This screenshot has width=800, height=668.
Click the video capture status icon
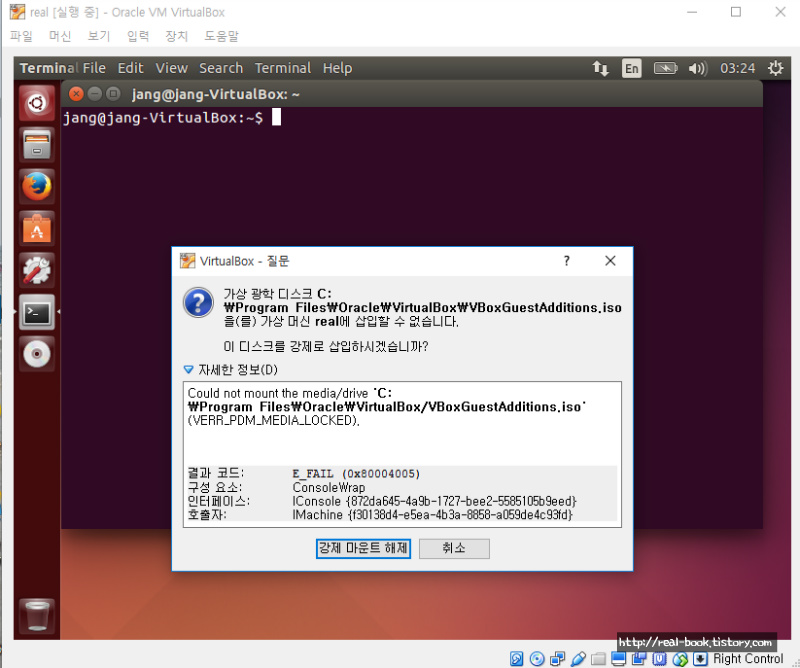(639, 659)
